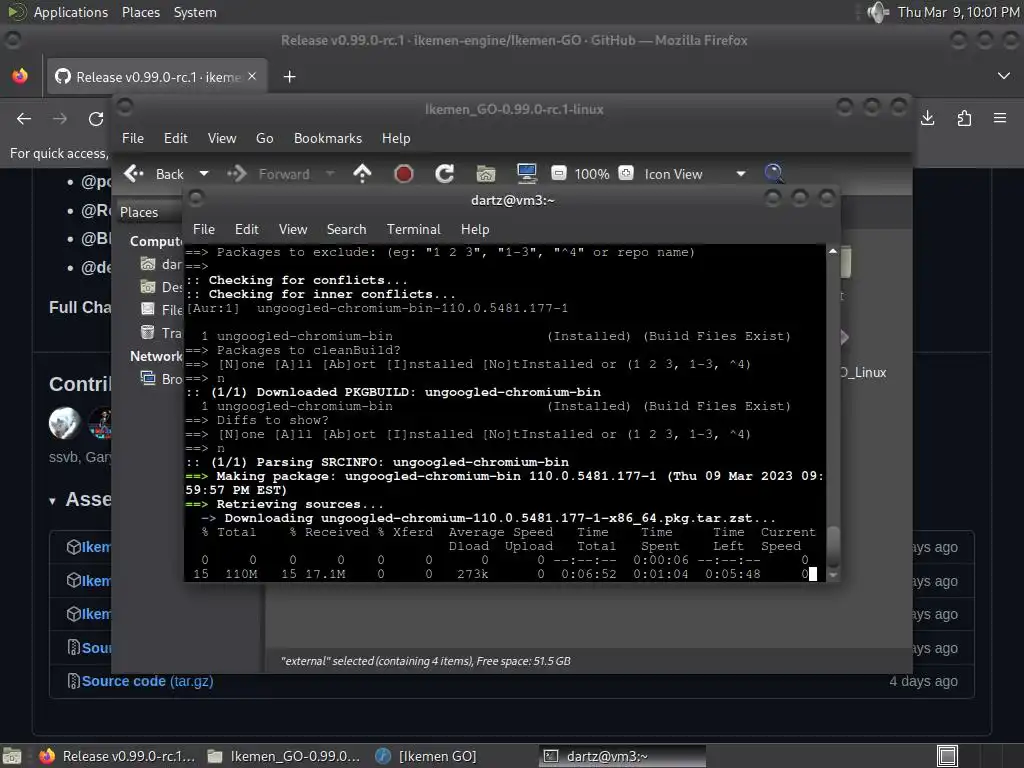Open Icon View mode dropdown
Viewport: 1024px width, 768px height.
pos(694,174)
